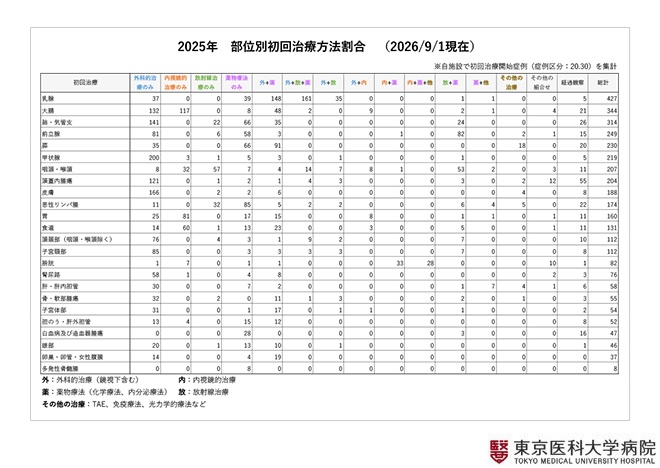The width and height of the screenshot is (660, 468).
Task: Click the 胃 row label
Action: click(x=45, y=216)
